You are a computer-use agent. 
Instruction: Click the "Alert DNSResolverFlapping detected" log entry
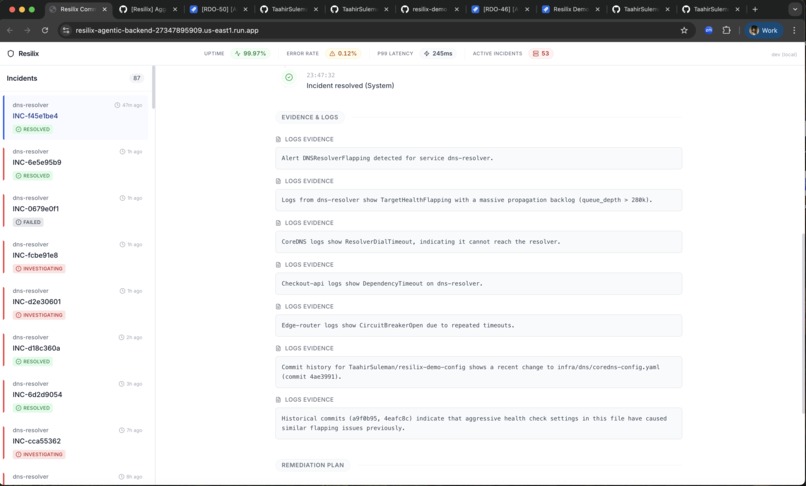click(479, 158)
